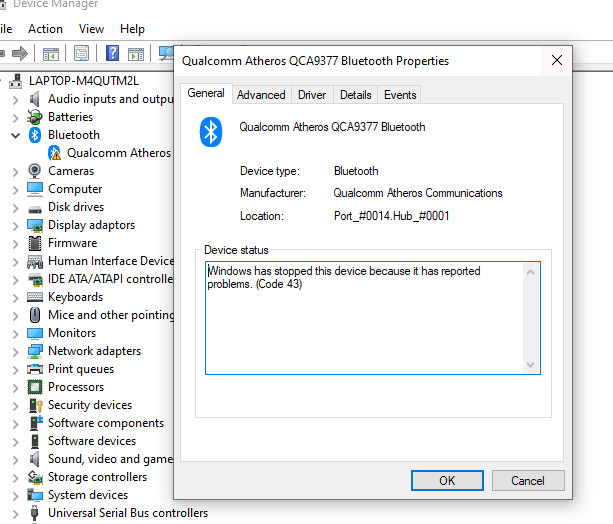Click scroll down arrow in Device status
Image resolution: width=613 pixels, height=524 pixels.
[x=531, y=365]
